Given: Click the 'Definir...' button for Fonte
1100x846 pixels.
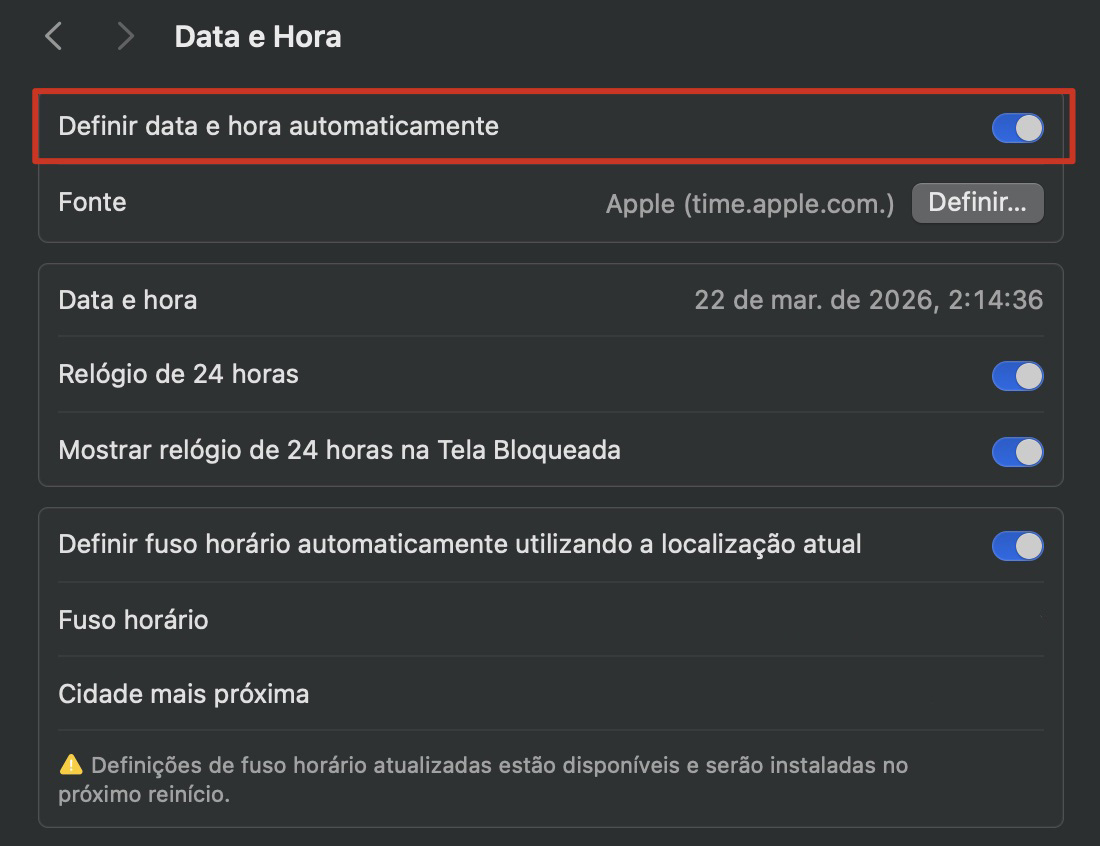Looking at the screenshot, I should click(977, 203).
